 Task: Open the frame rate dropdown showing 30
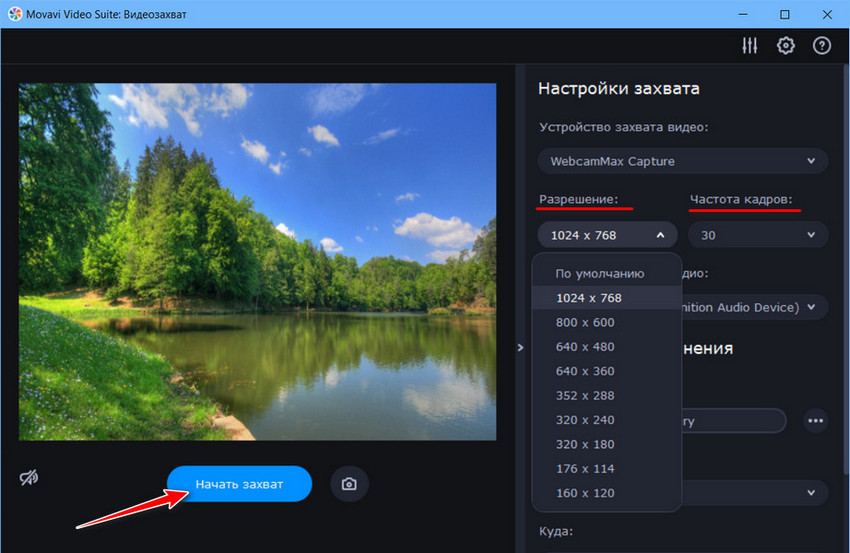pyautogui.click(x=758, y=235)
